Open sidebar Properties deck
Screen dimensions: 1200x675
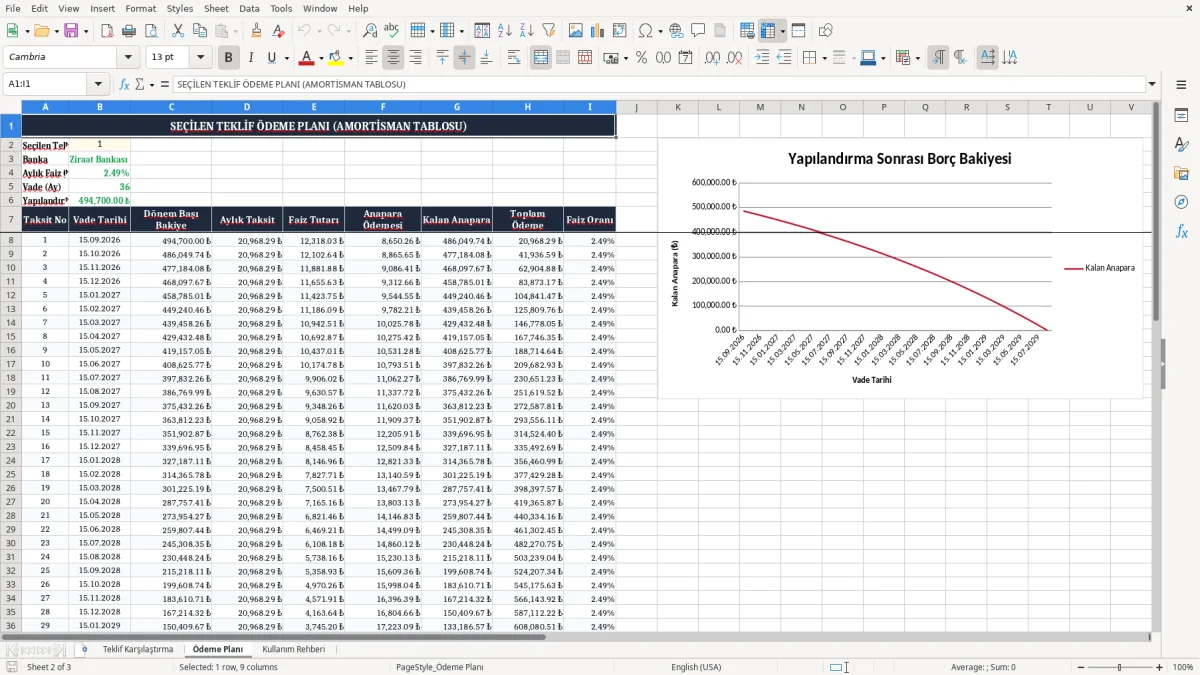[x=1181, y=115]
